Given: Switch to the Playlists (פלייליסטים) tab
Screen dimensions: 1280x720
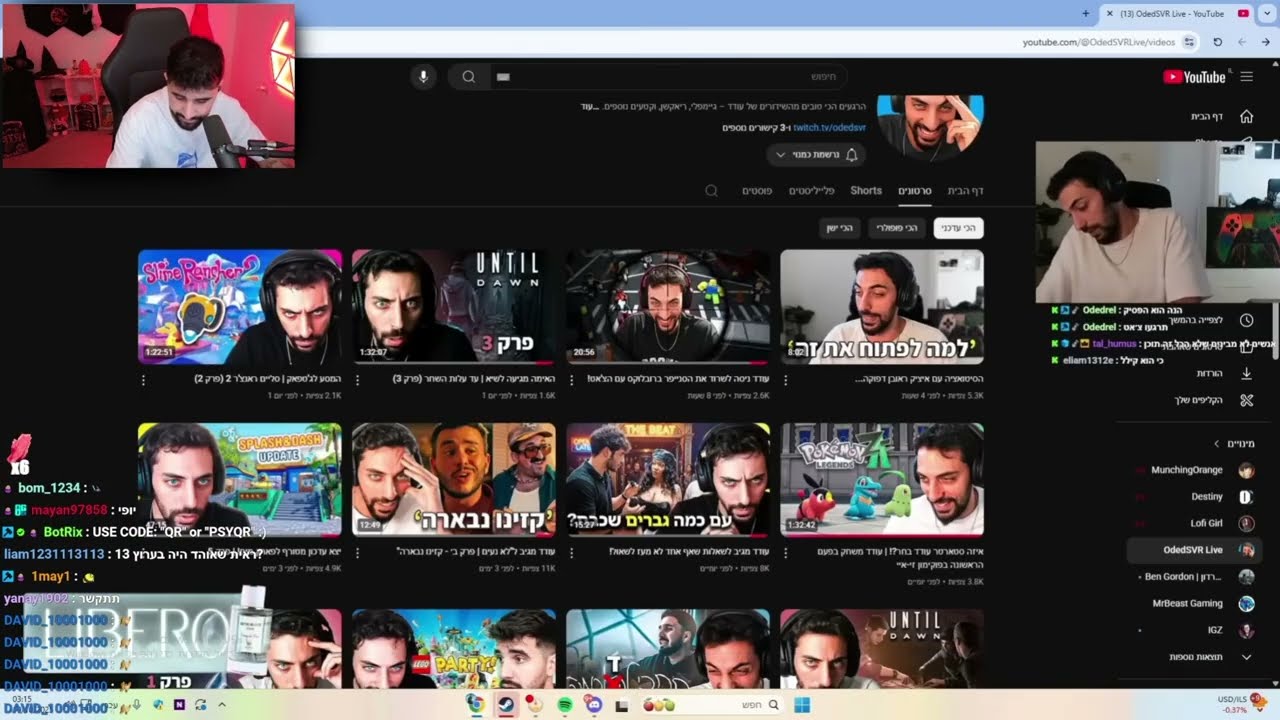Looking at the screenshot, I should tap(812, 190).
